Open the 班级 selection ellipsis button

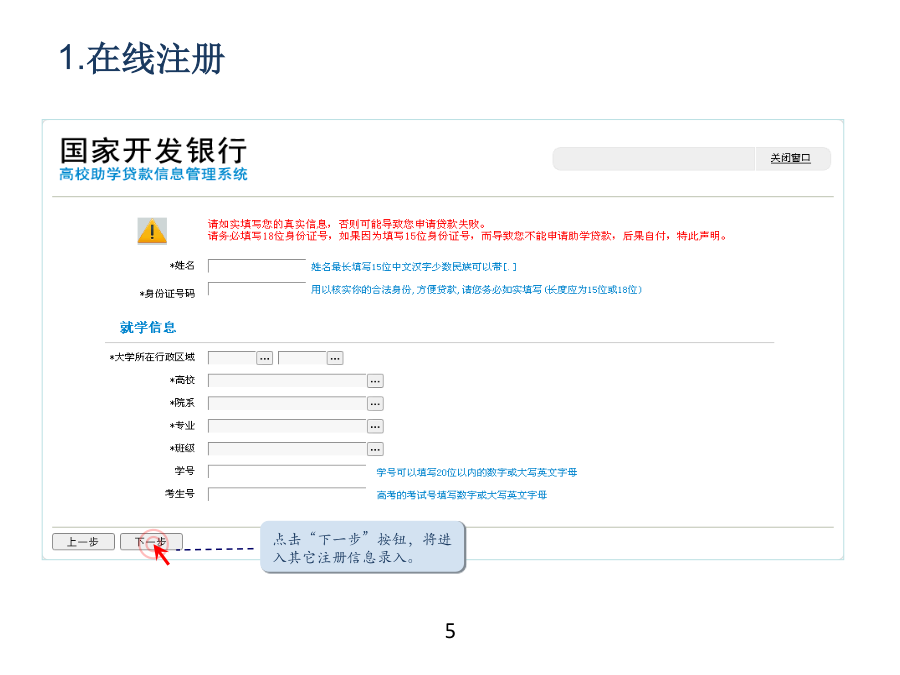tap(375, 449)
